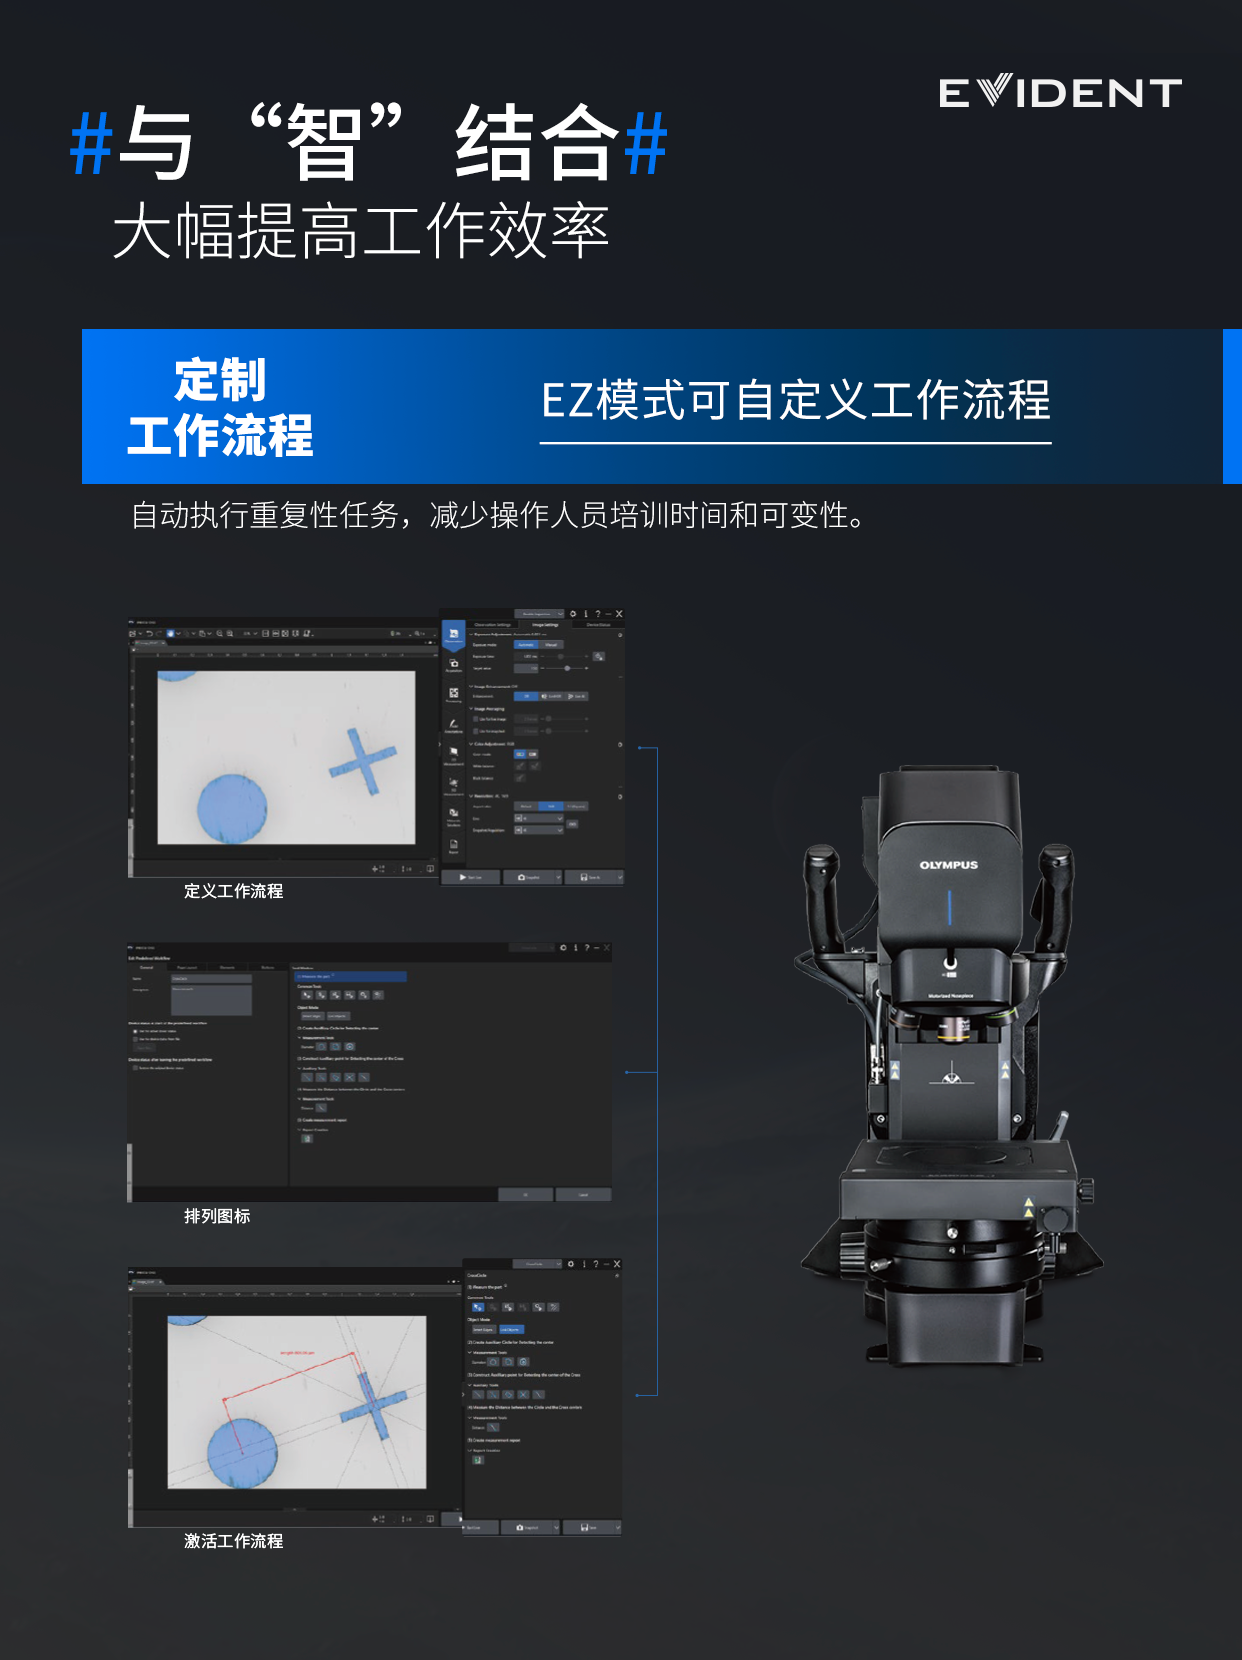
Task: Click the Report Creation icon in bottom workflow panel
Action: click(478, 1460)
